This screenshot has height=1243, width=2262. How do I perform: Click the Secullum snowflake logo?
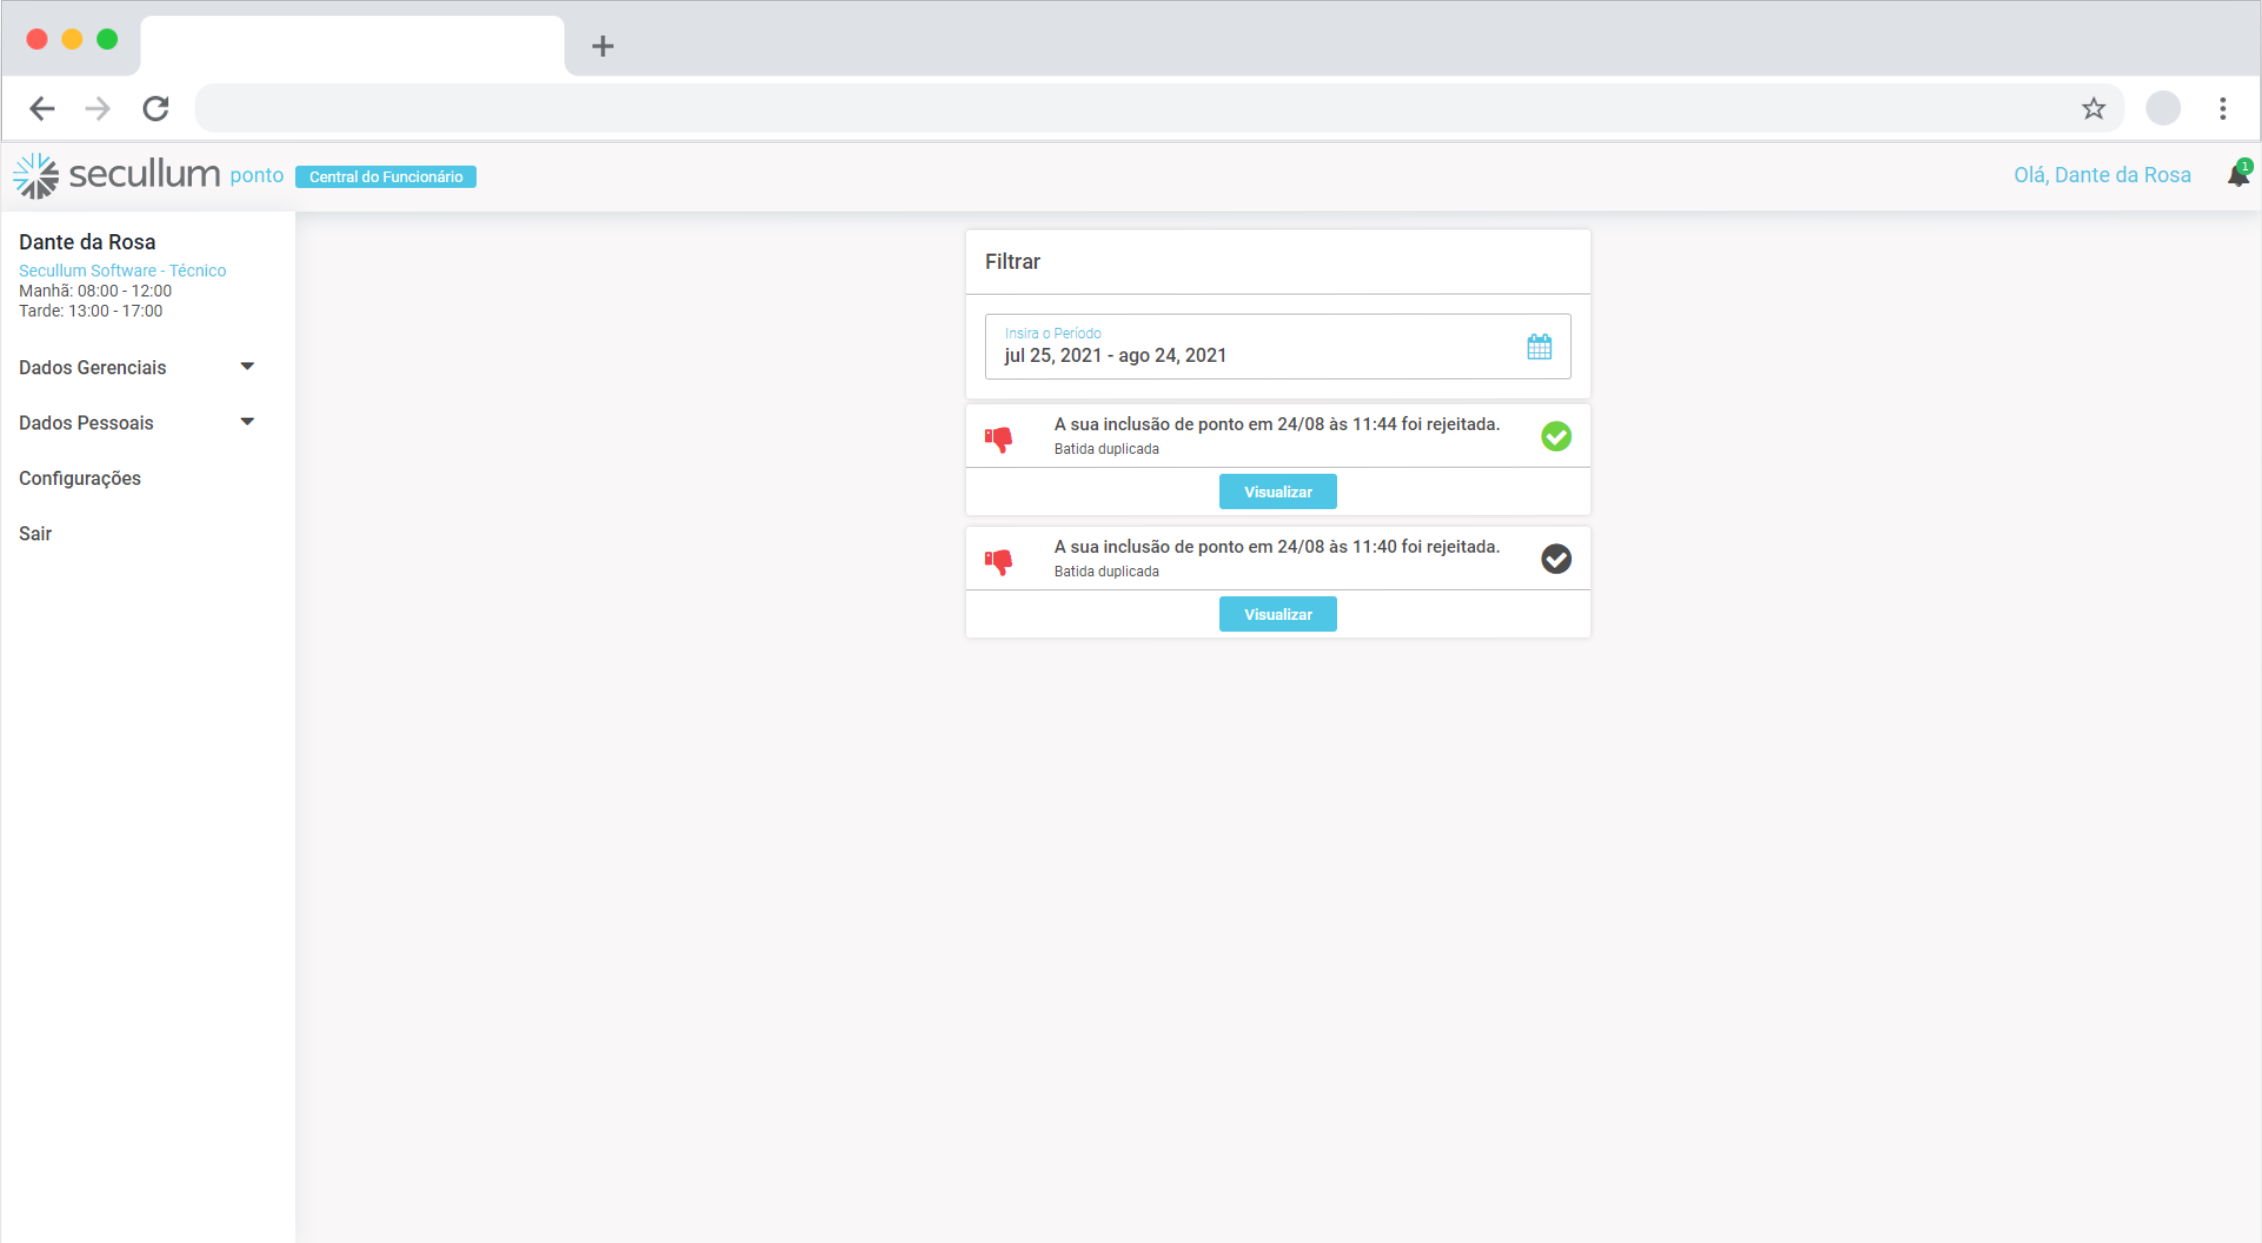click(x=36, y=176)
